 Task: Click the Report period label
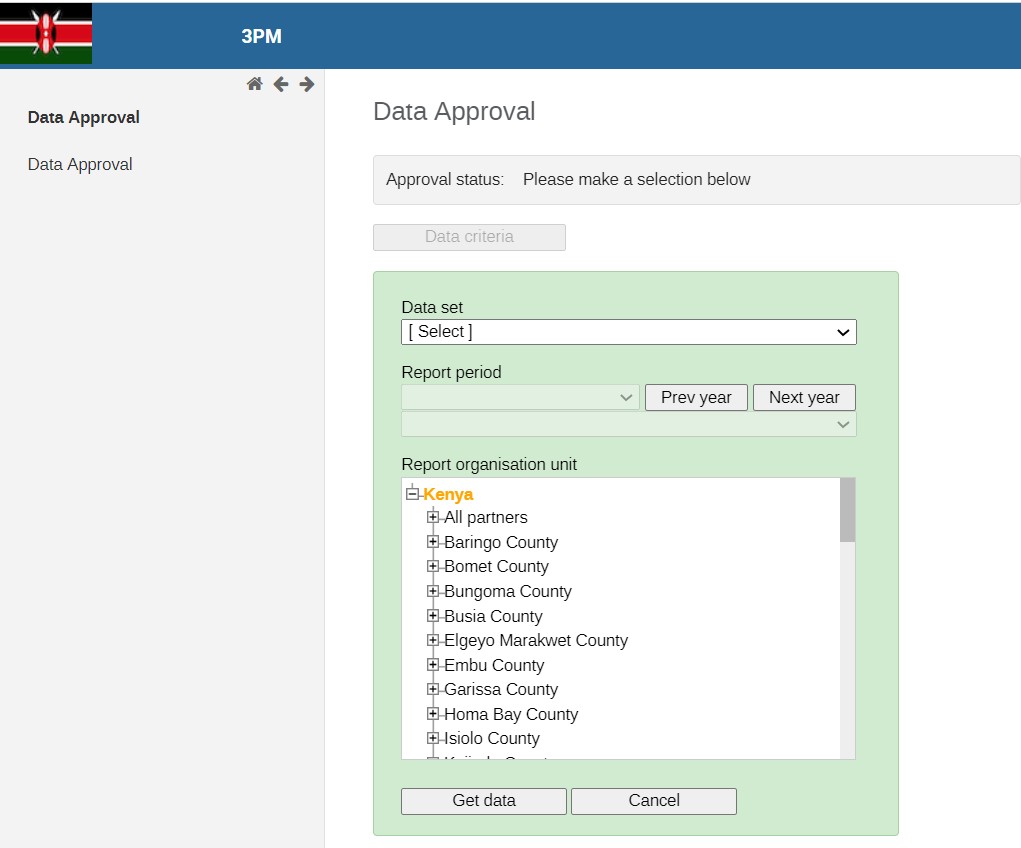click(x=451, y=373)
